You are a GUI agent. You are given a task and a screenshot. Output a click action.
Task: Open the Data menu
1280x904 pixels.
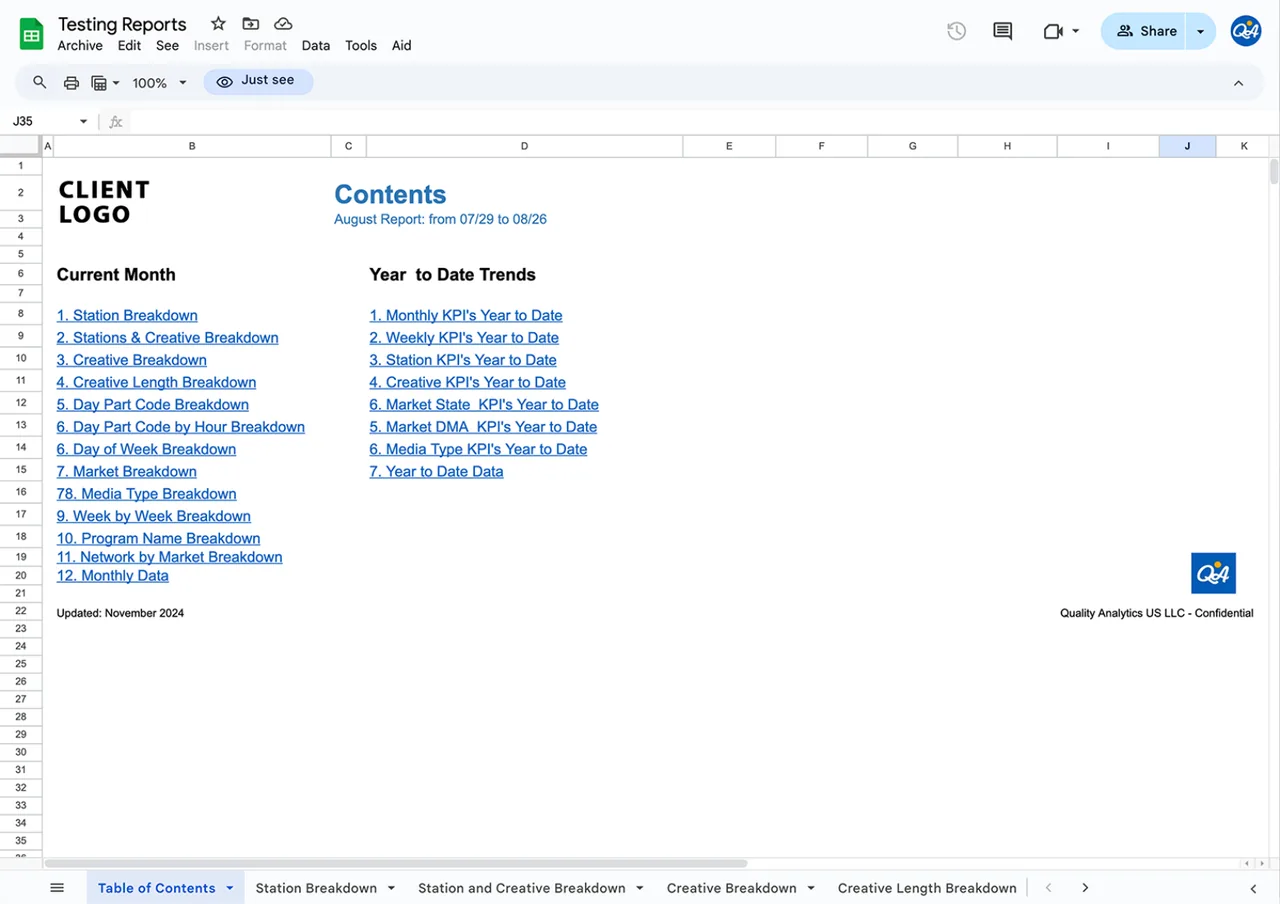click(x=316, y=46)
